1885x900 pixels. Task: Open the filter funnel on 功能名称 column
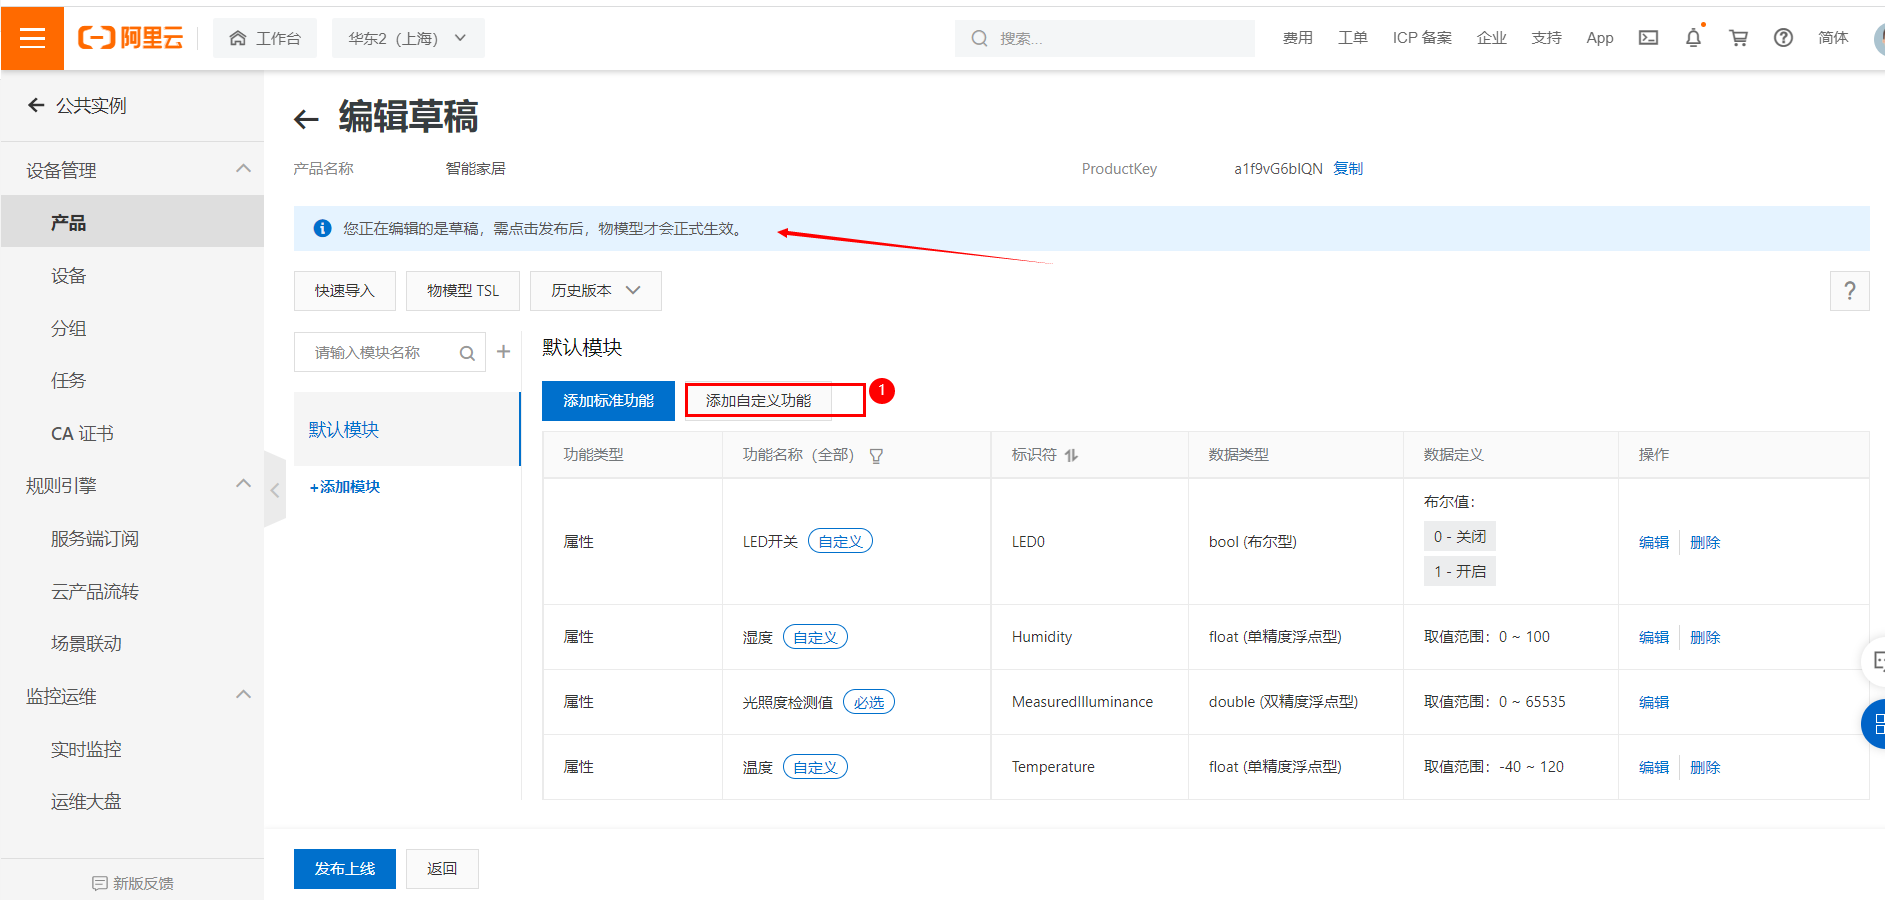[x=876, y=455]
